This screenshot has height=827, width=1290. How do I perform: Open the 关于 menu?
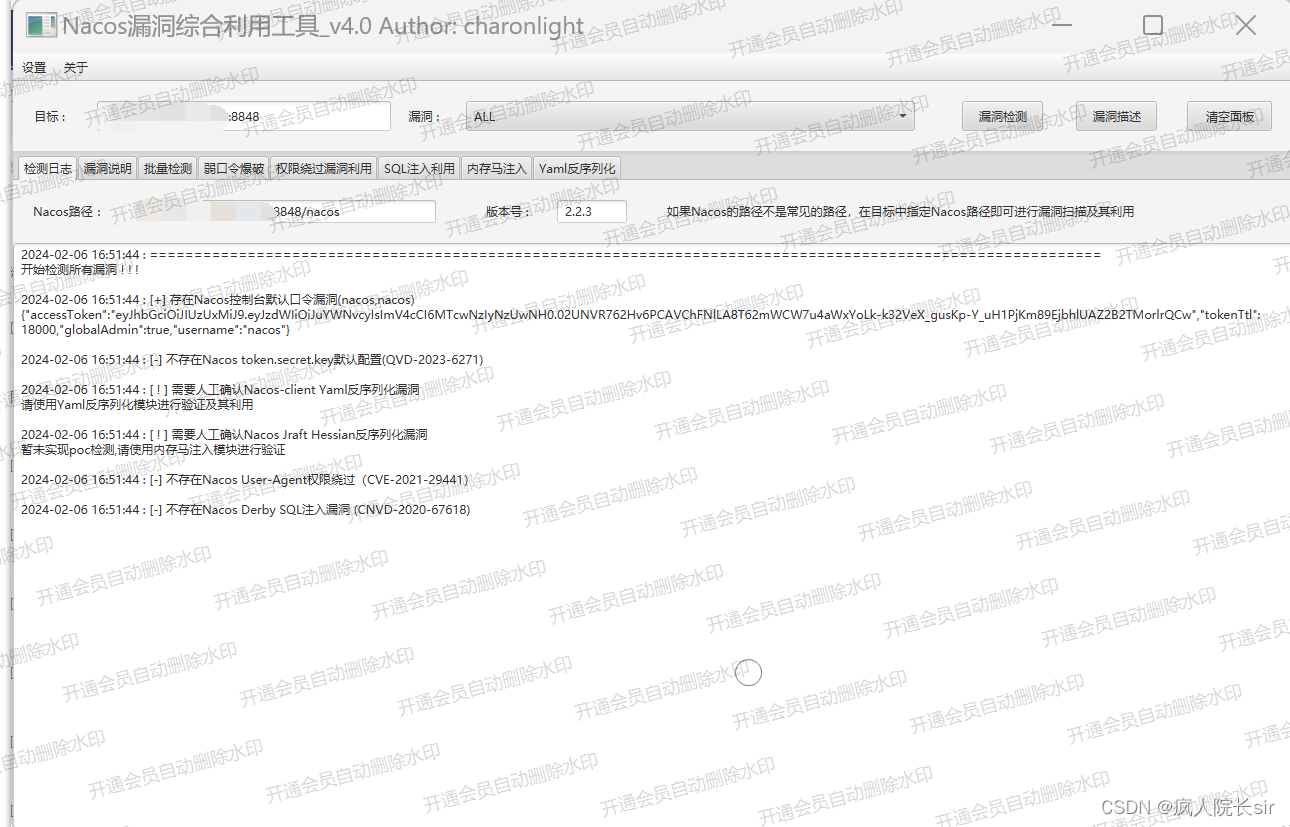(74, 66)
